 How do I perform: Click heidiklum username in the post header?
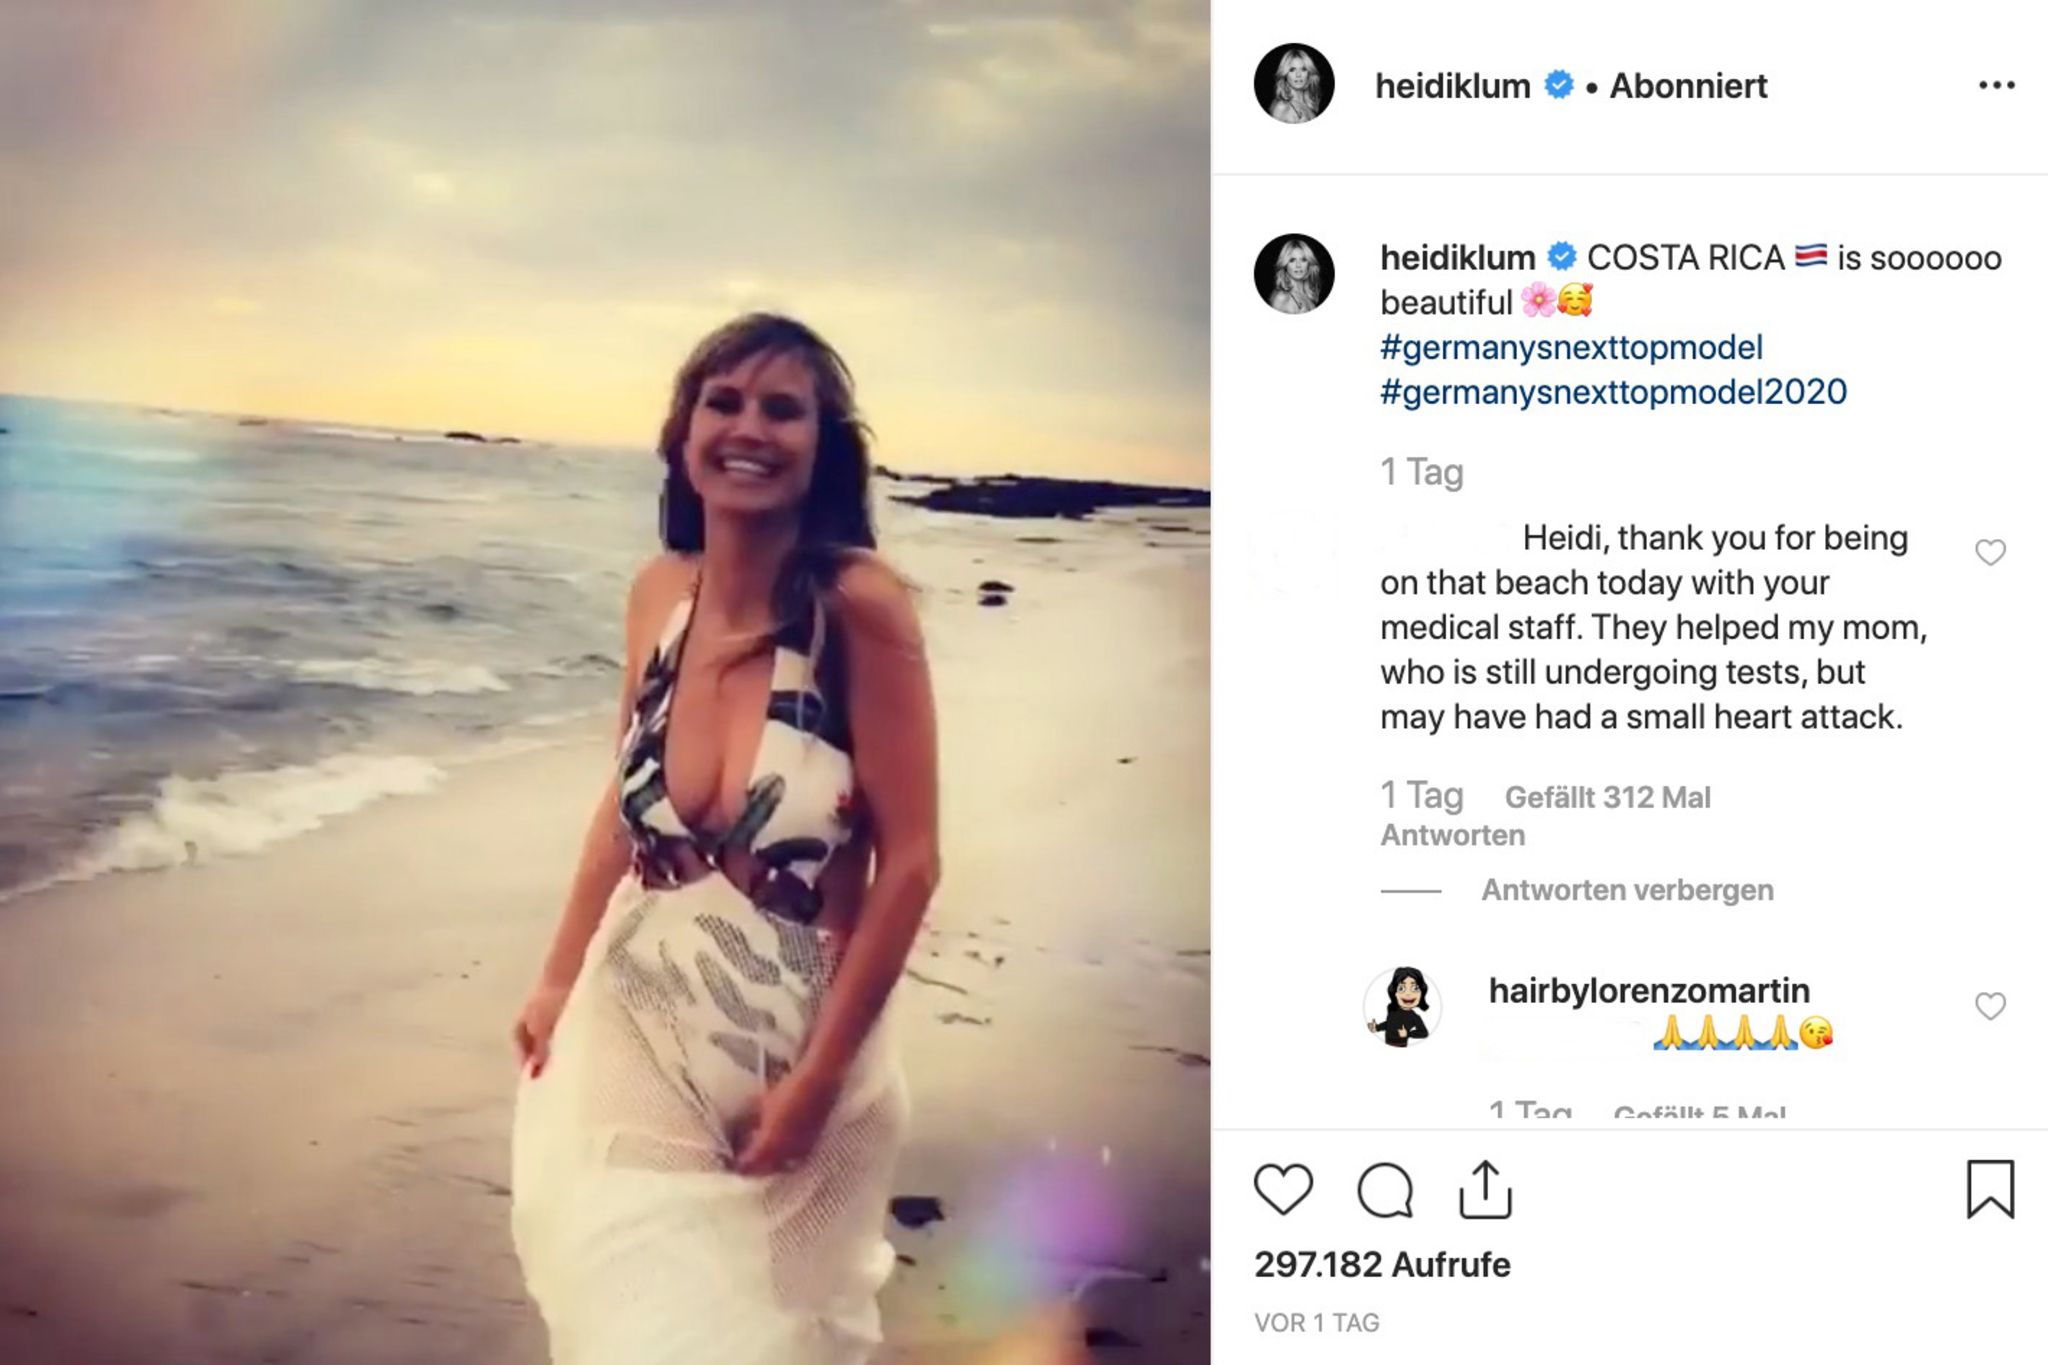pos(1452,86)
